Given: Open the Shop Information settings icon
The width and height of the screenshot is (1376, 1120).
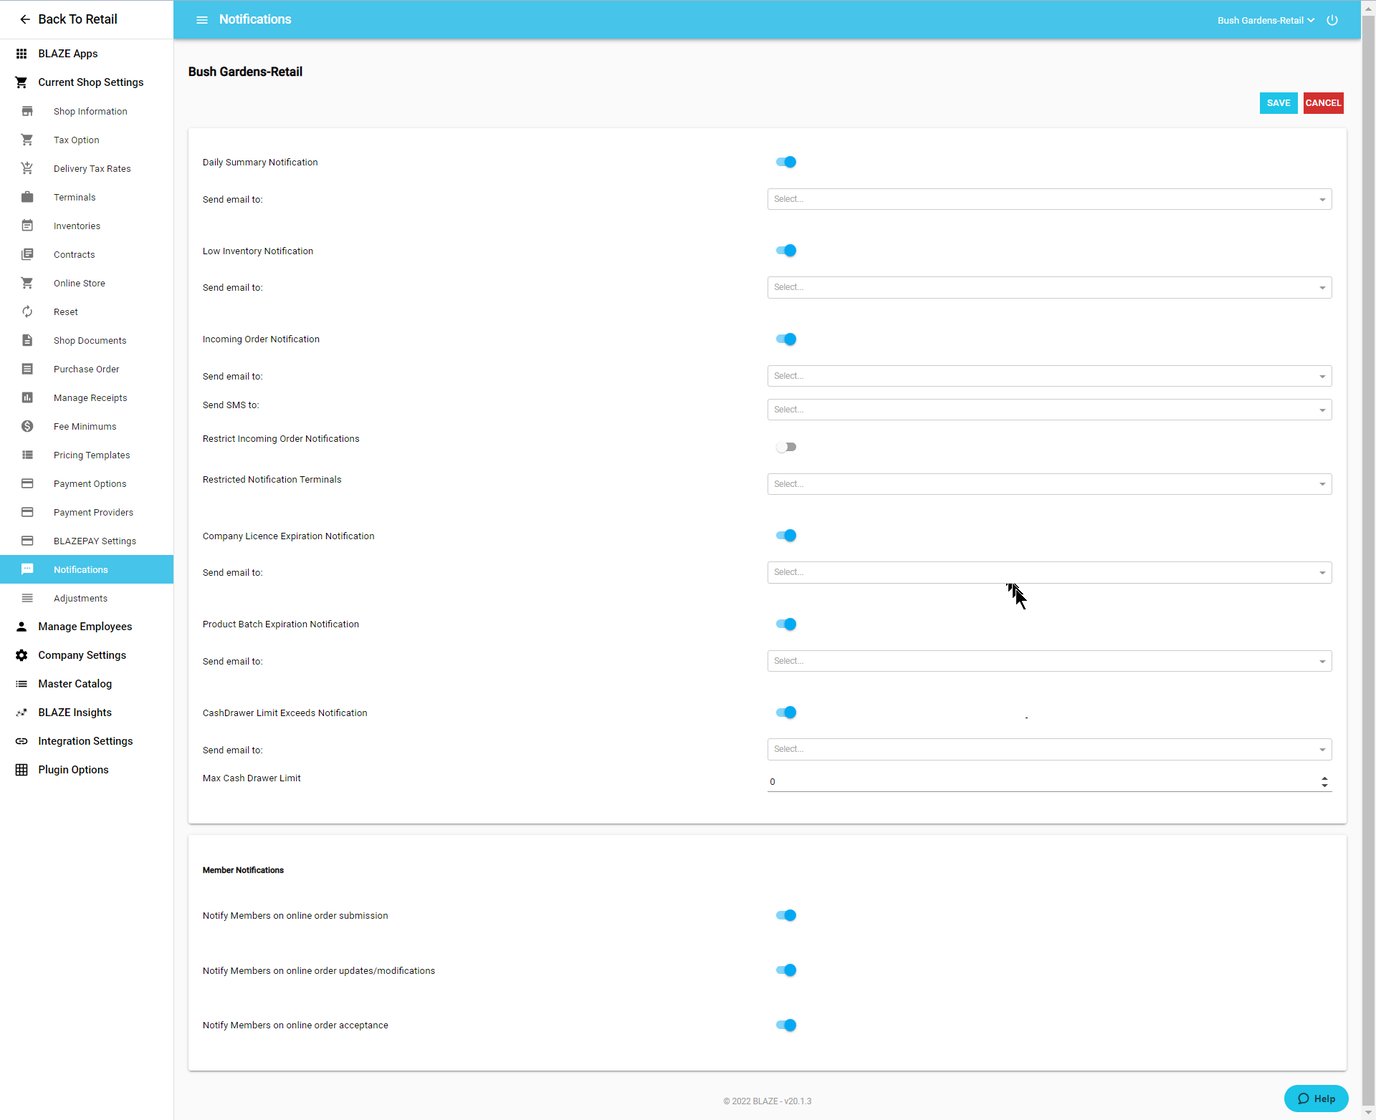Looking at the screenshot, I should point(27,111).
